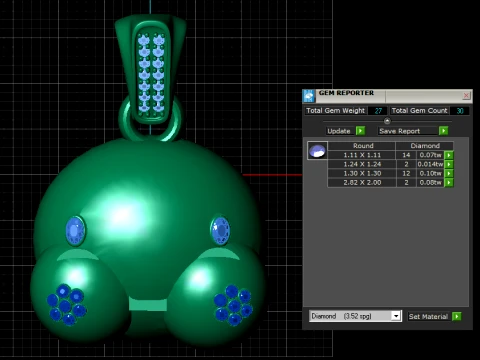Click green arrow next to Update
This screenshot has width=480, height=360.
tap(360, 131)
